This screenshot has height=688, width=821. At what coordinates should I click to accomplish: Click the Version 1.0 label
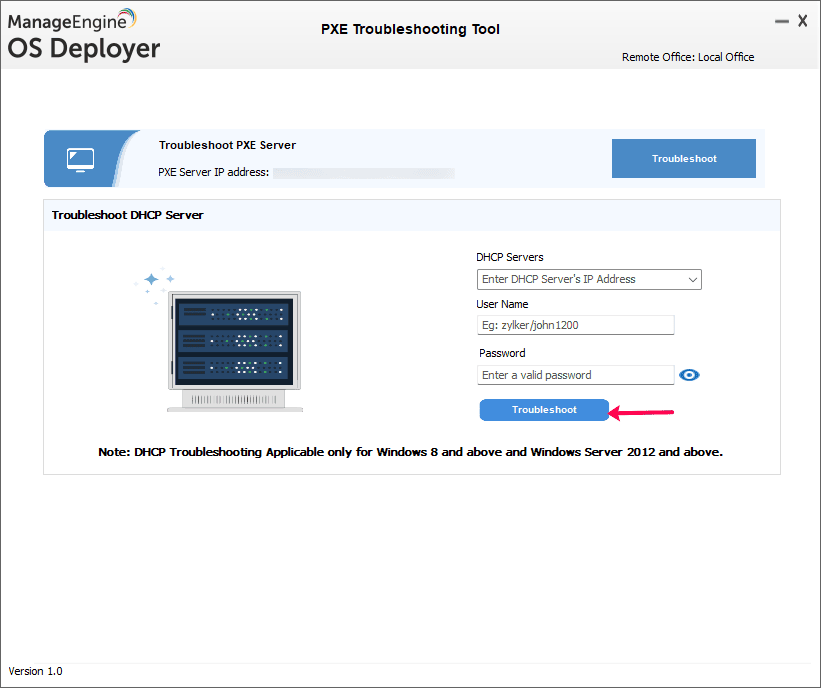pyautogui.click(x=35, y=671)
